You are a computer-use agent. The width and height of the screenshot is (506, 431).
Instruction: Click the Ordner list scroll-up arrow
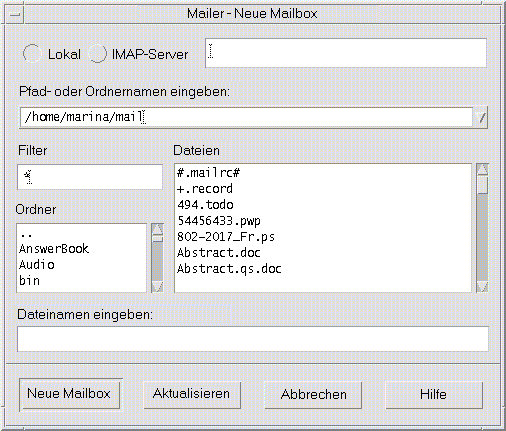(157, 229)
